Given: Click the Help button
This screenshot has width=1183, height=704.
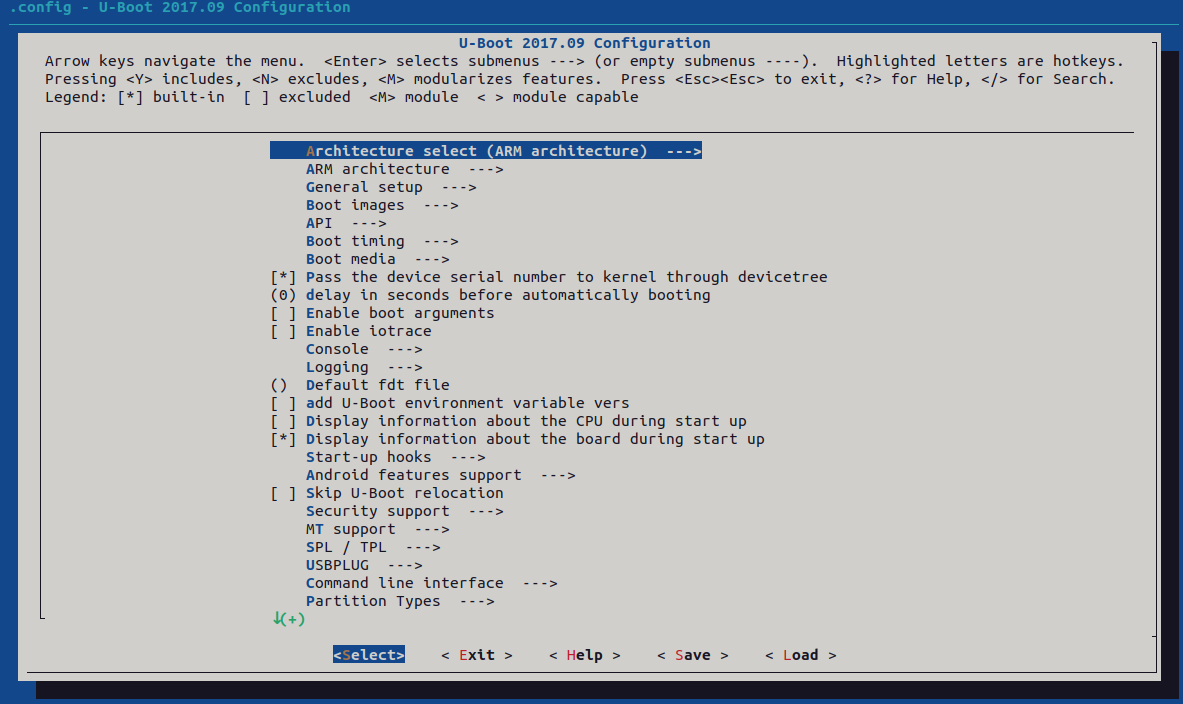Looking at the screenshot, I should 585,655.
